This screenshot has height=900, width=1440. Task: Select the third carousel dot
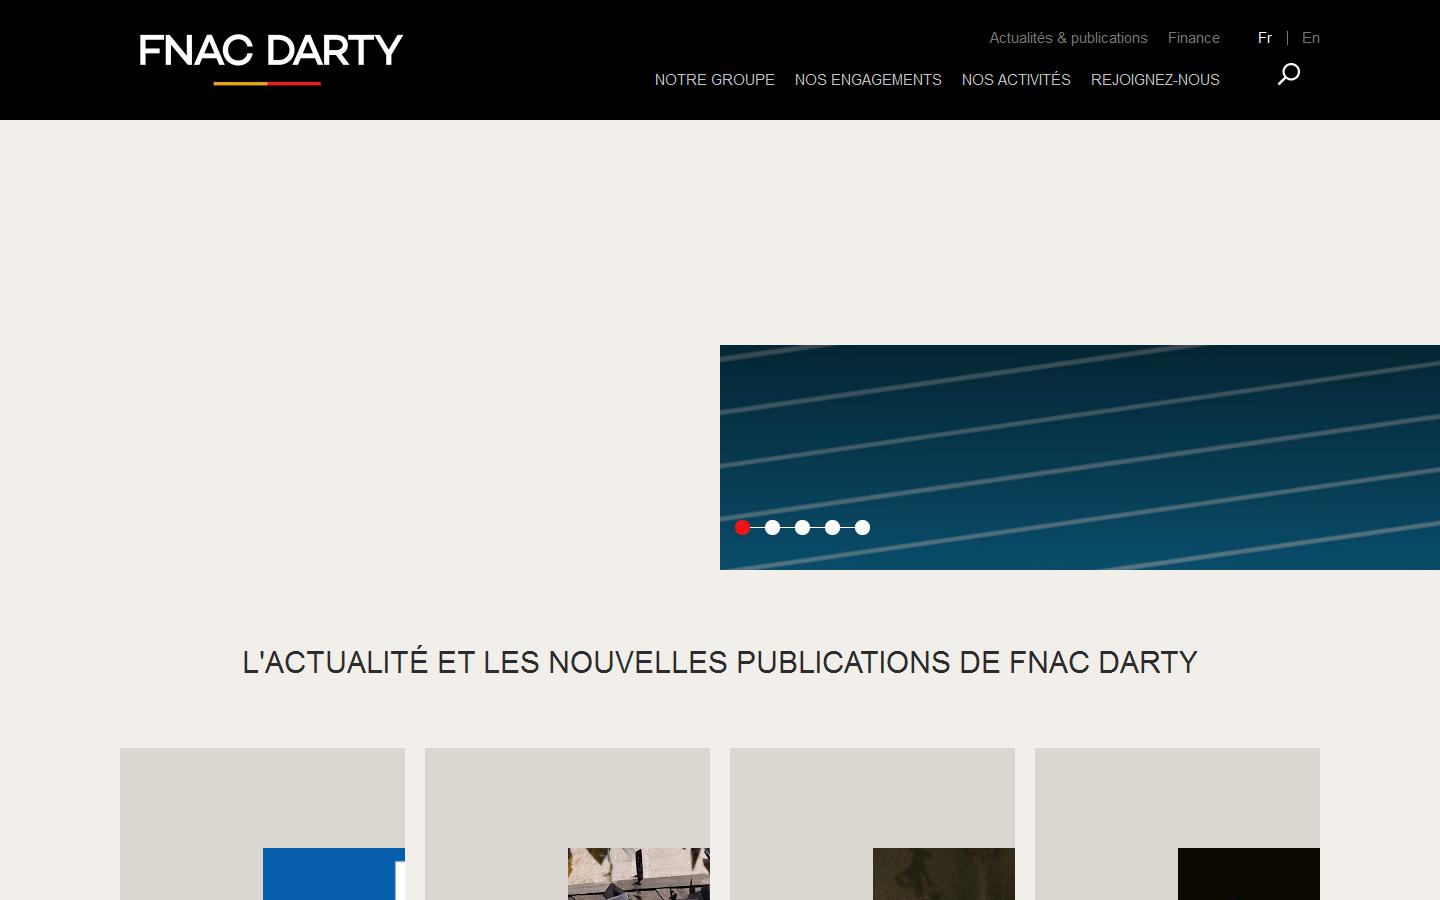click(x=802, y=527)
